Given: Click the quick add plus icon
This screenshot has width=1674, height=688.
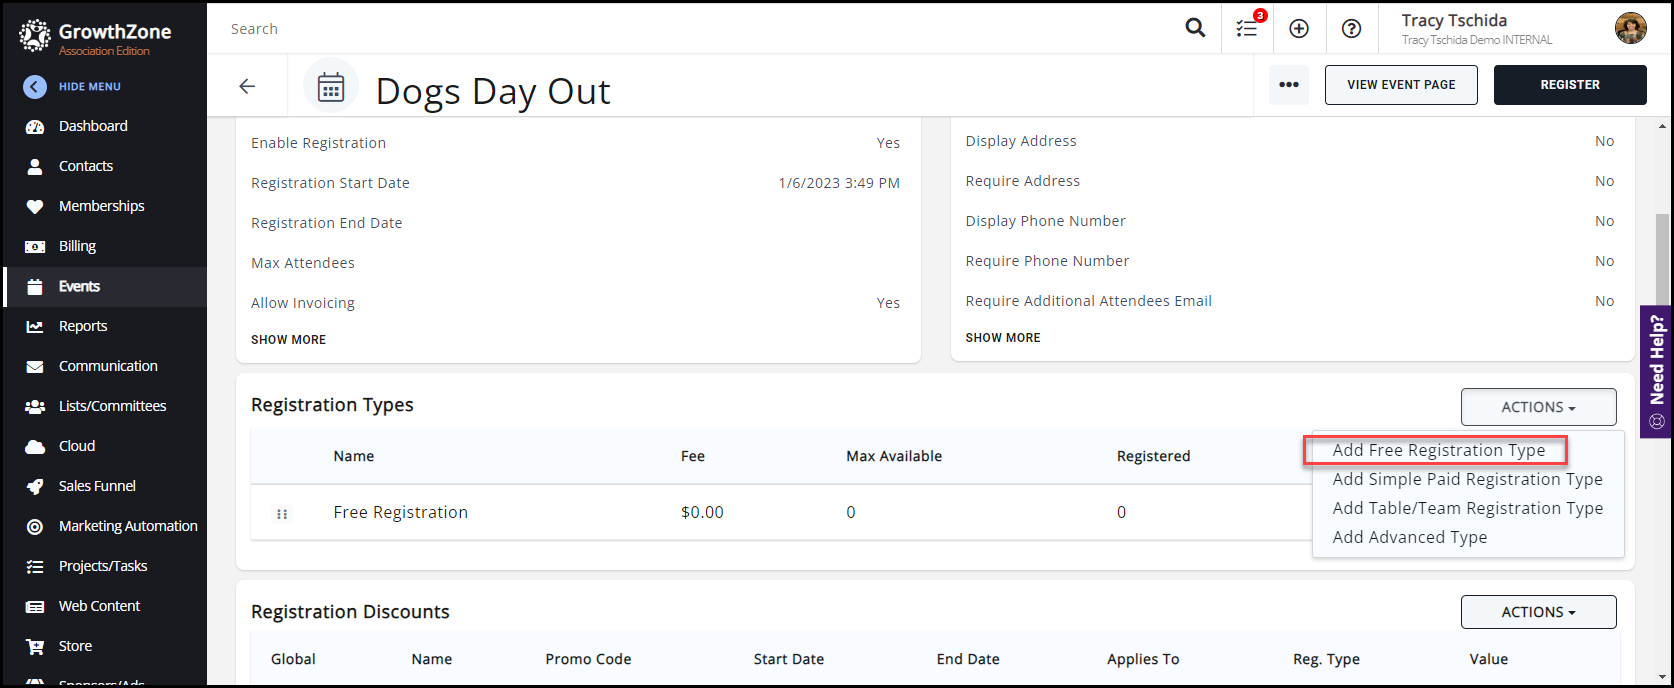Looking at the screenshot, I should 1299,29.
